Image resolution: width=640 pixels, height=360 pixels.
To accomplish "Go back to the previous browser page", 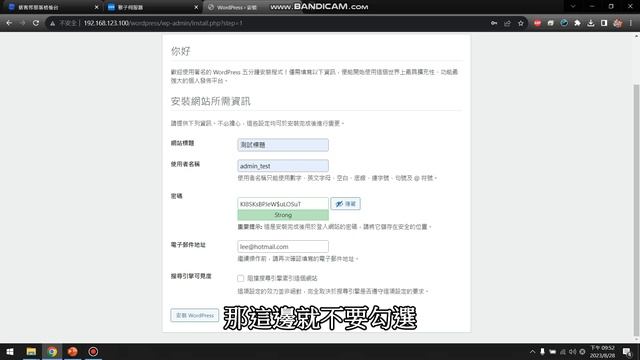I will click(9, 23).
